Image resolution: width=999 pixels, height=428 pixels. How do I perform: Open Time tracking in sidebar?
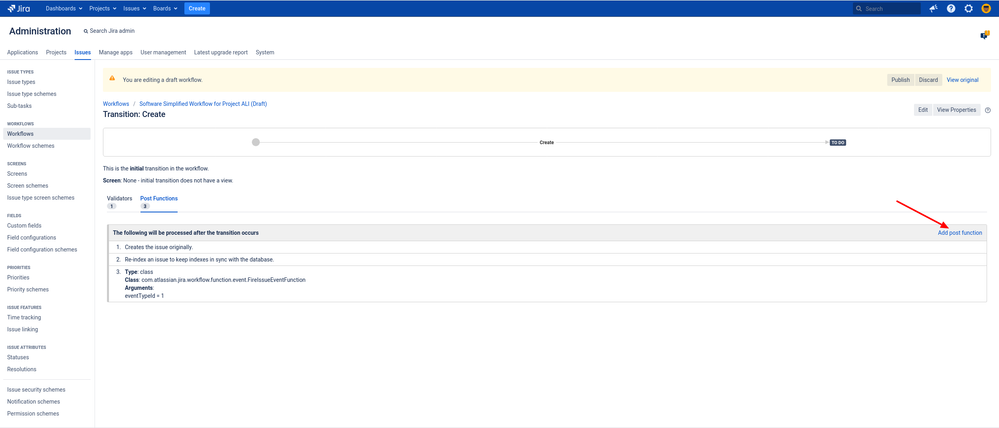(24, 317)
